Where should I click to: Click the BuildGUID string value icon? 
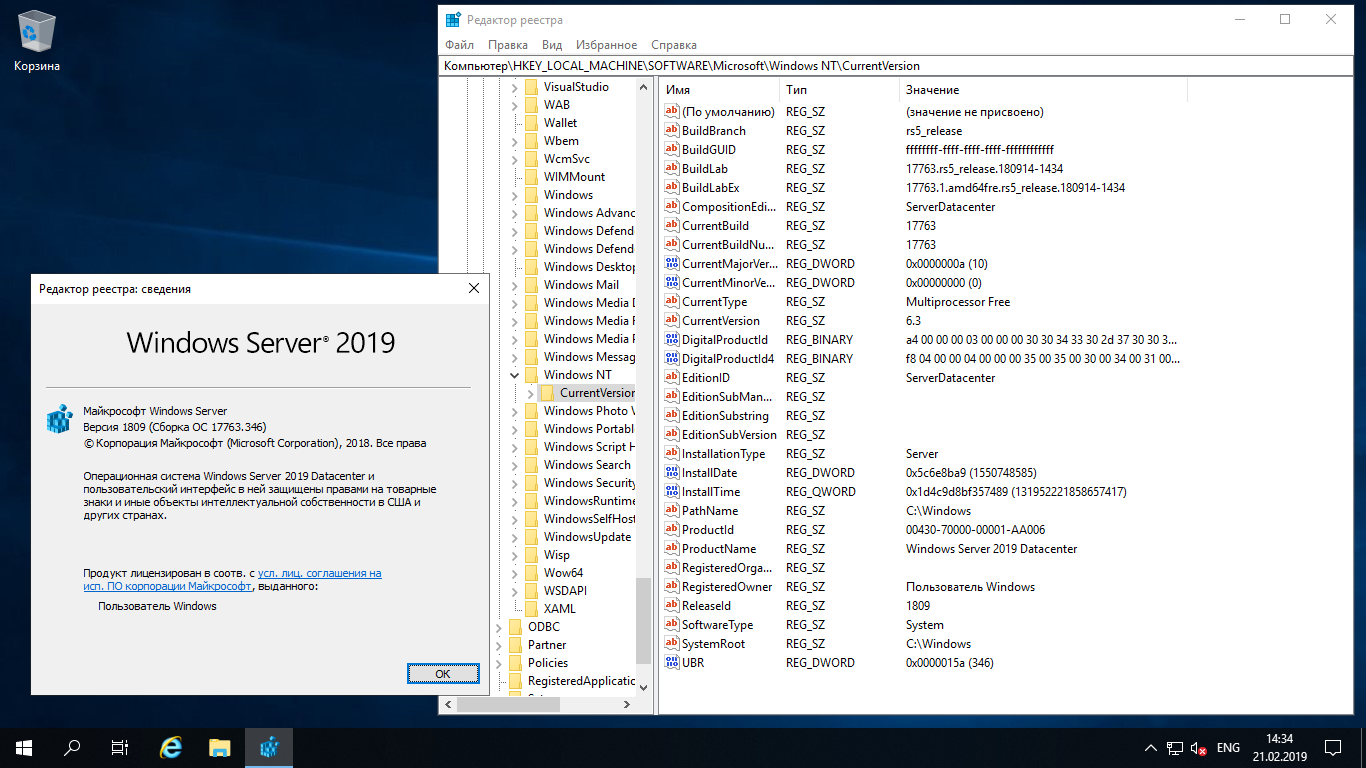coord(672,150)
